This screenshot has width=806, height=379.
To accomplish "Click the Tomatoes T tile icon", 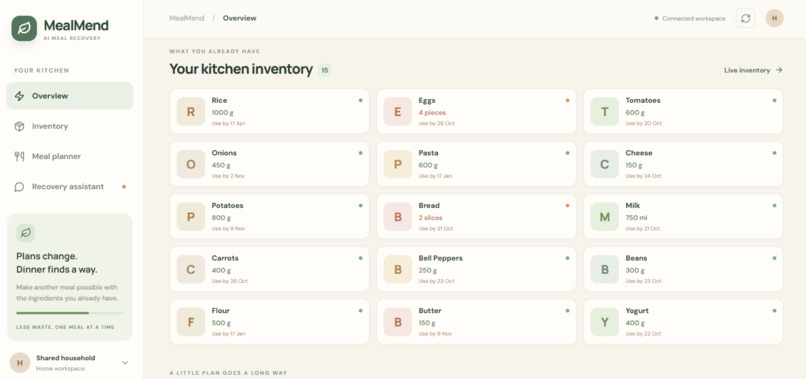I will pyautogui.click(x=604, y=112).
